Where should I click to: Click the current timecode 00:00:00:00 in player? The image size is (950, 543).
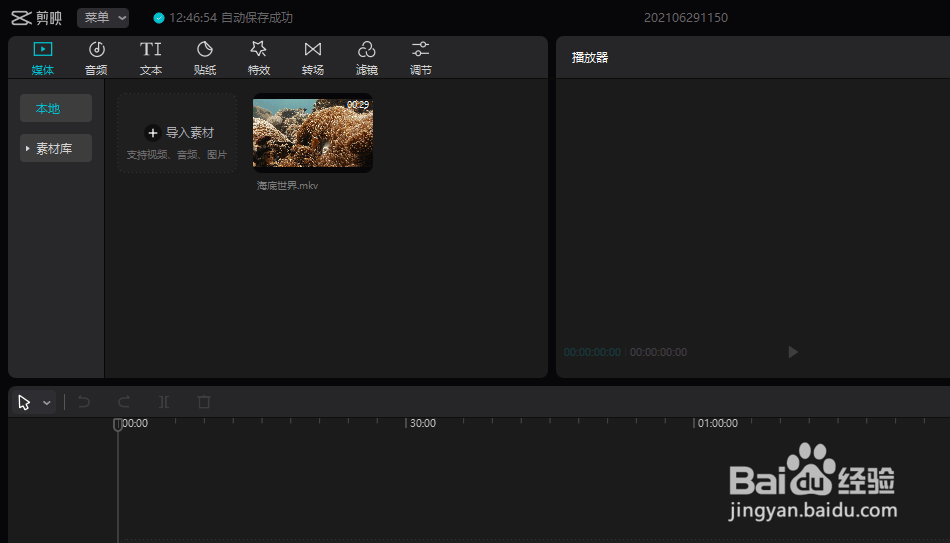(x=592, y=352)
